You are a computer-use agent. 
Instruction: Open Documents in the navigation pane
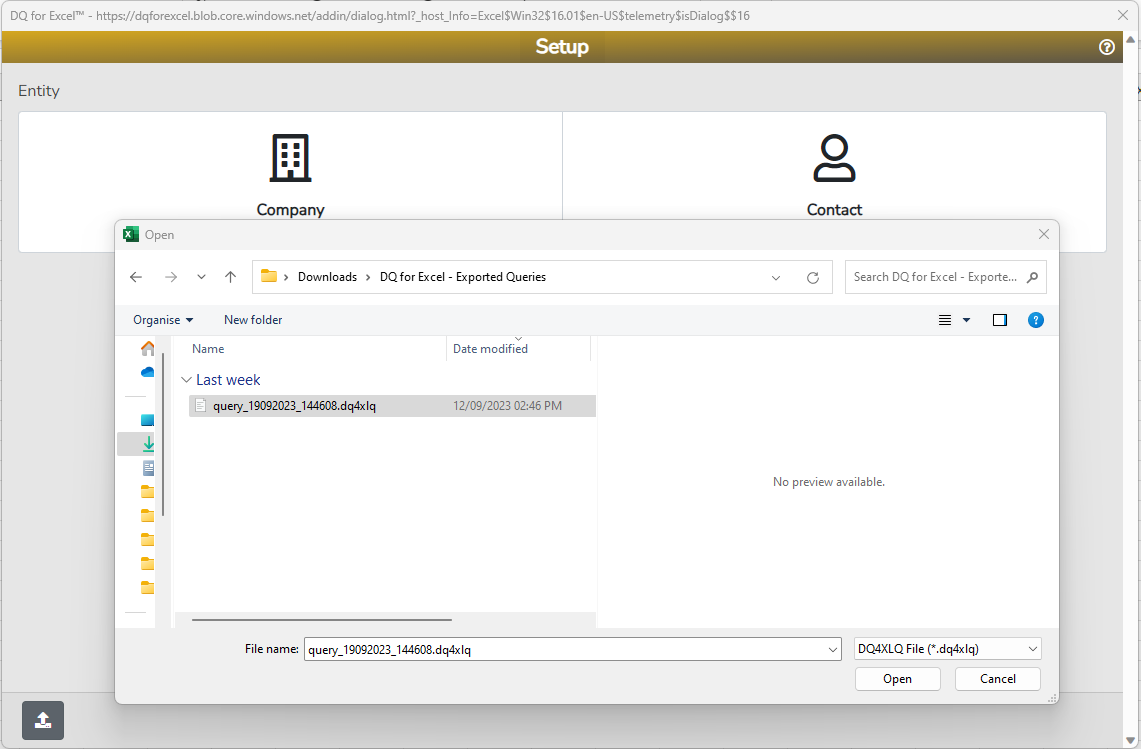point(148,468)
